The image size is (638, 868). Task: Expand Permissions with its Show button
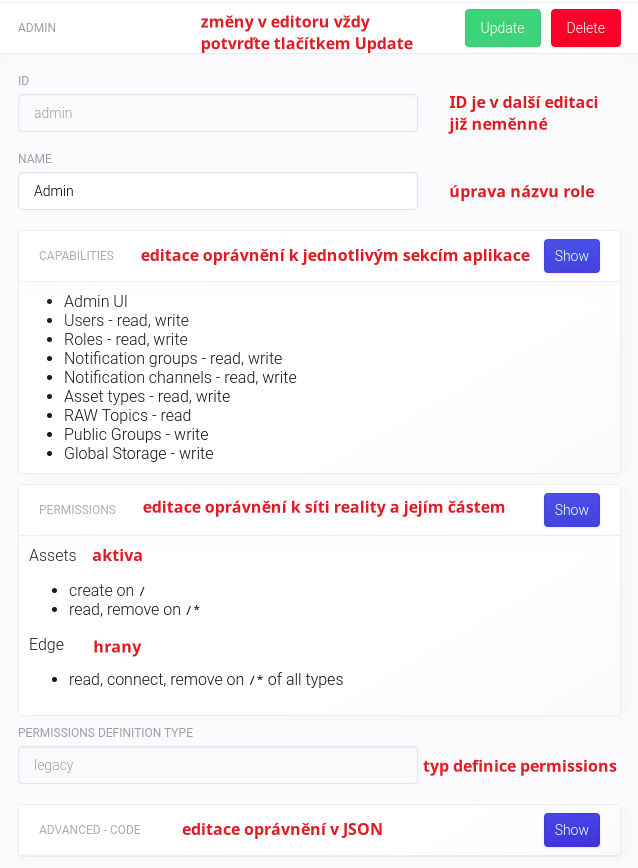pyautogui.click(x=571, y=510)
